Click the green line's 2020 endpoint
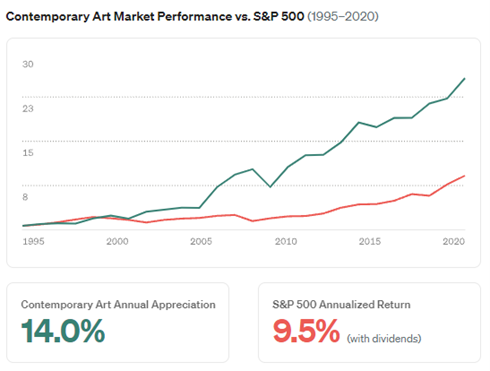Image resolution: width=490 pixels, height=371 pixels. (x=464, y=79)
